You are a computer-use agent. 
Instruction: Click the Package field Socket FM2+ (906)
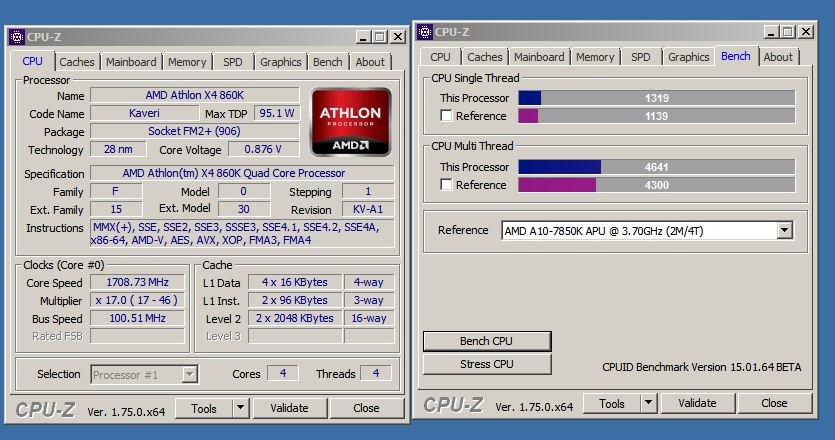(195, 131)
